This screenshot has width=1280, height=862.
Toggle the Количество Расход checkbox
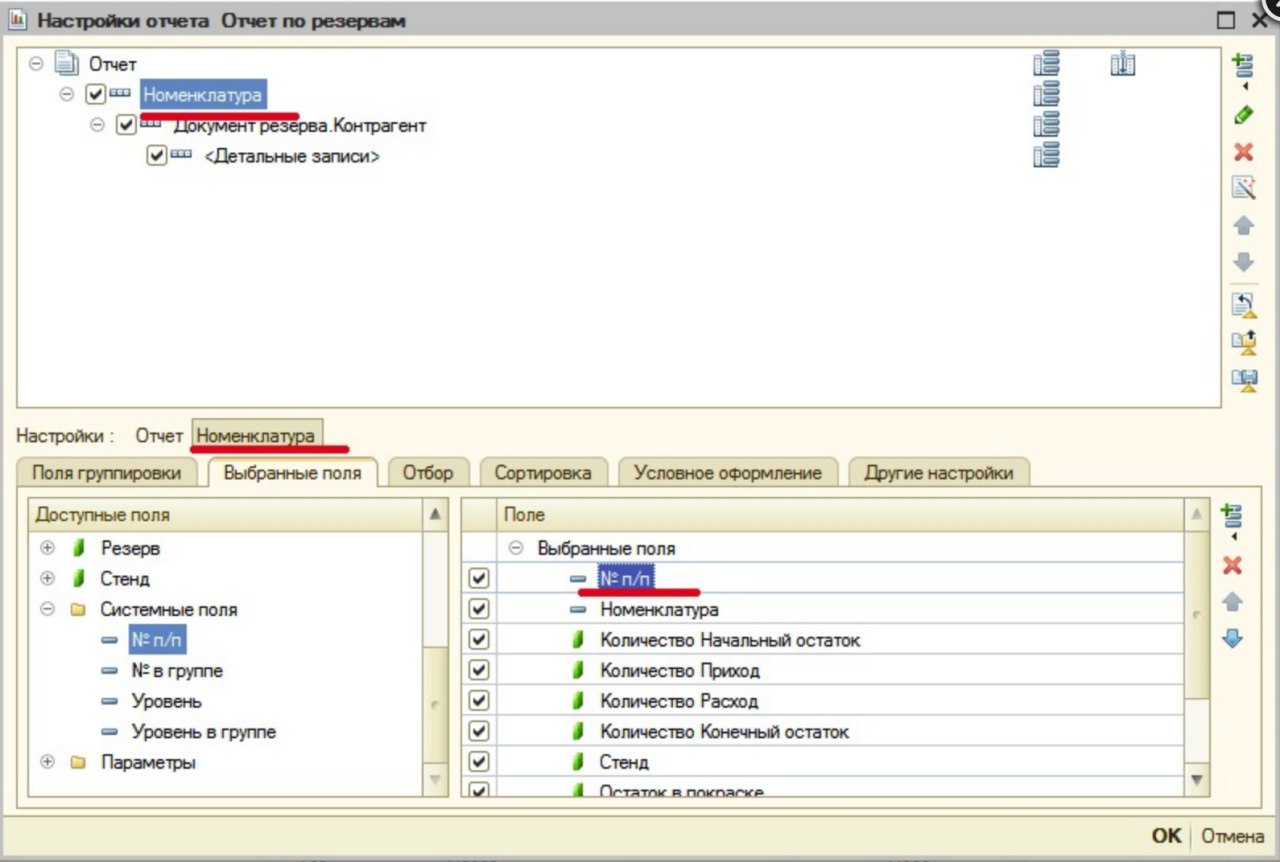tap(479, 701)
